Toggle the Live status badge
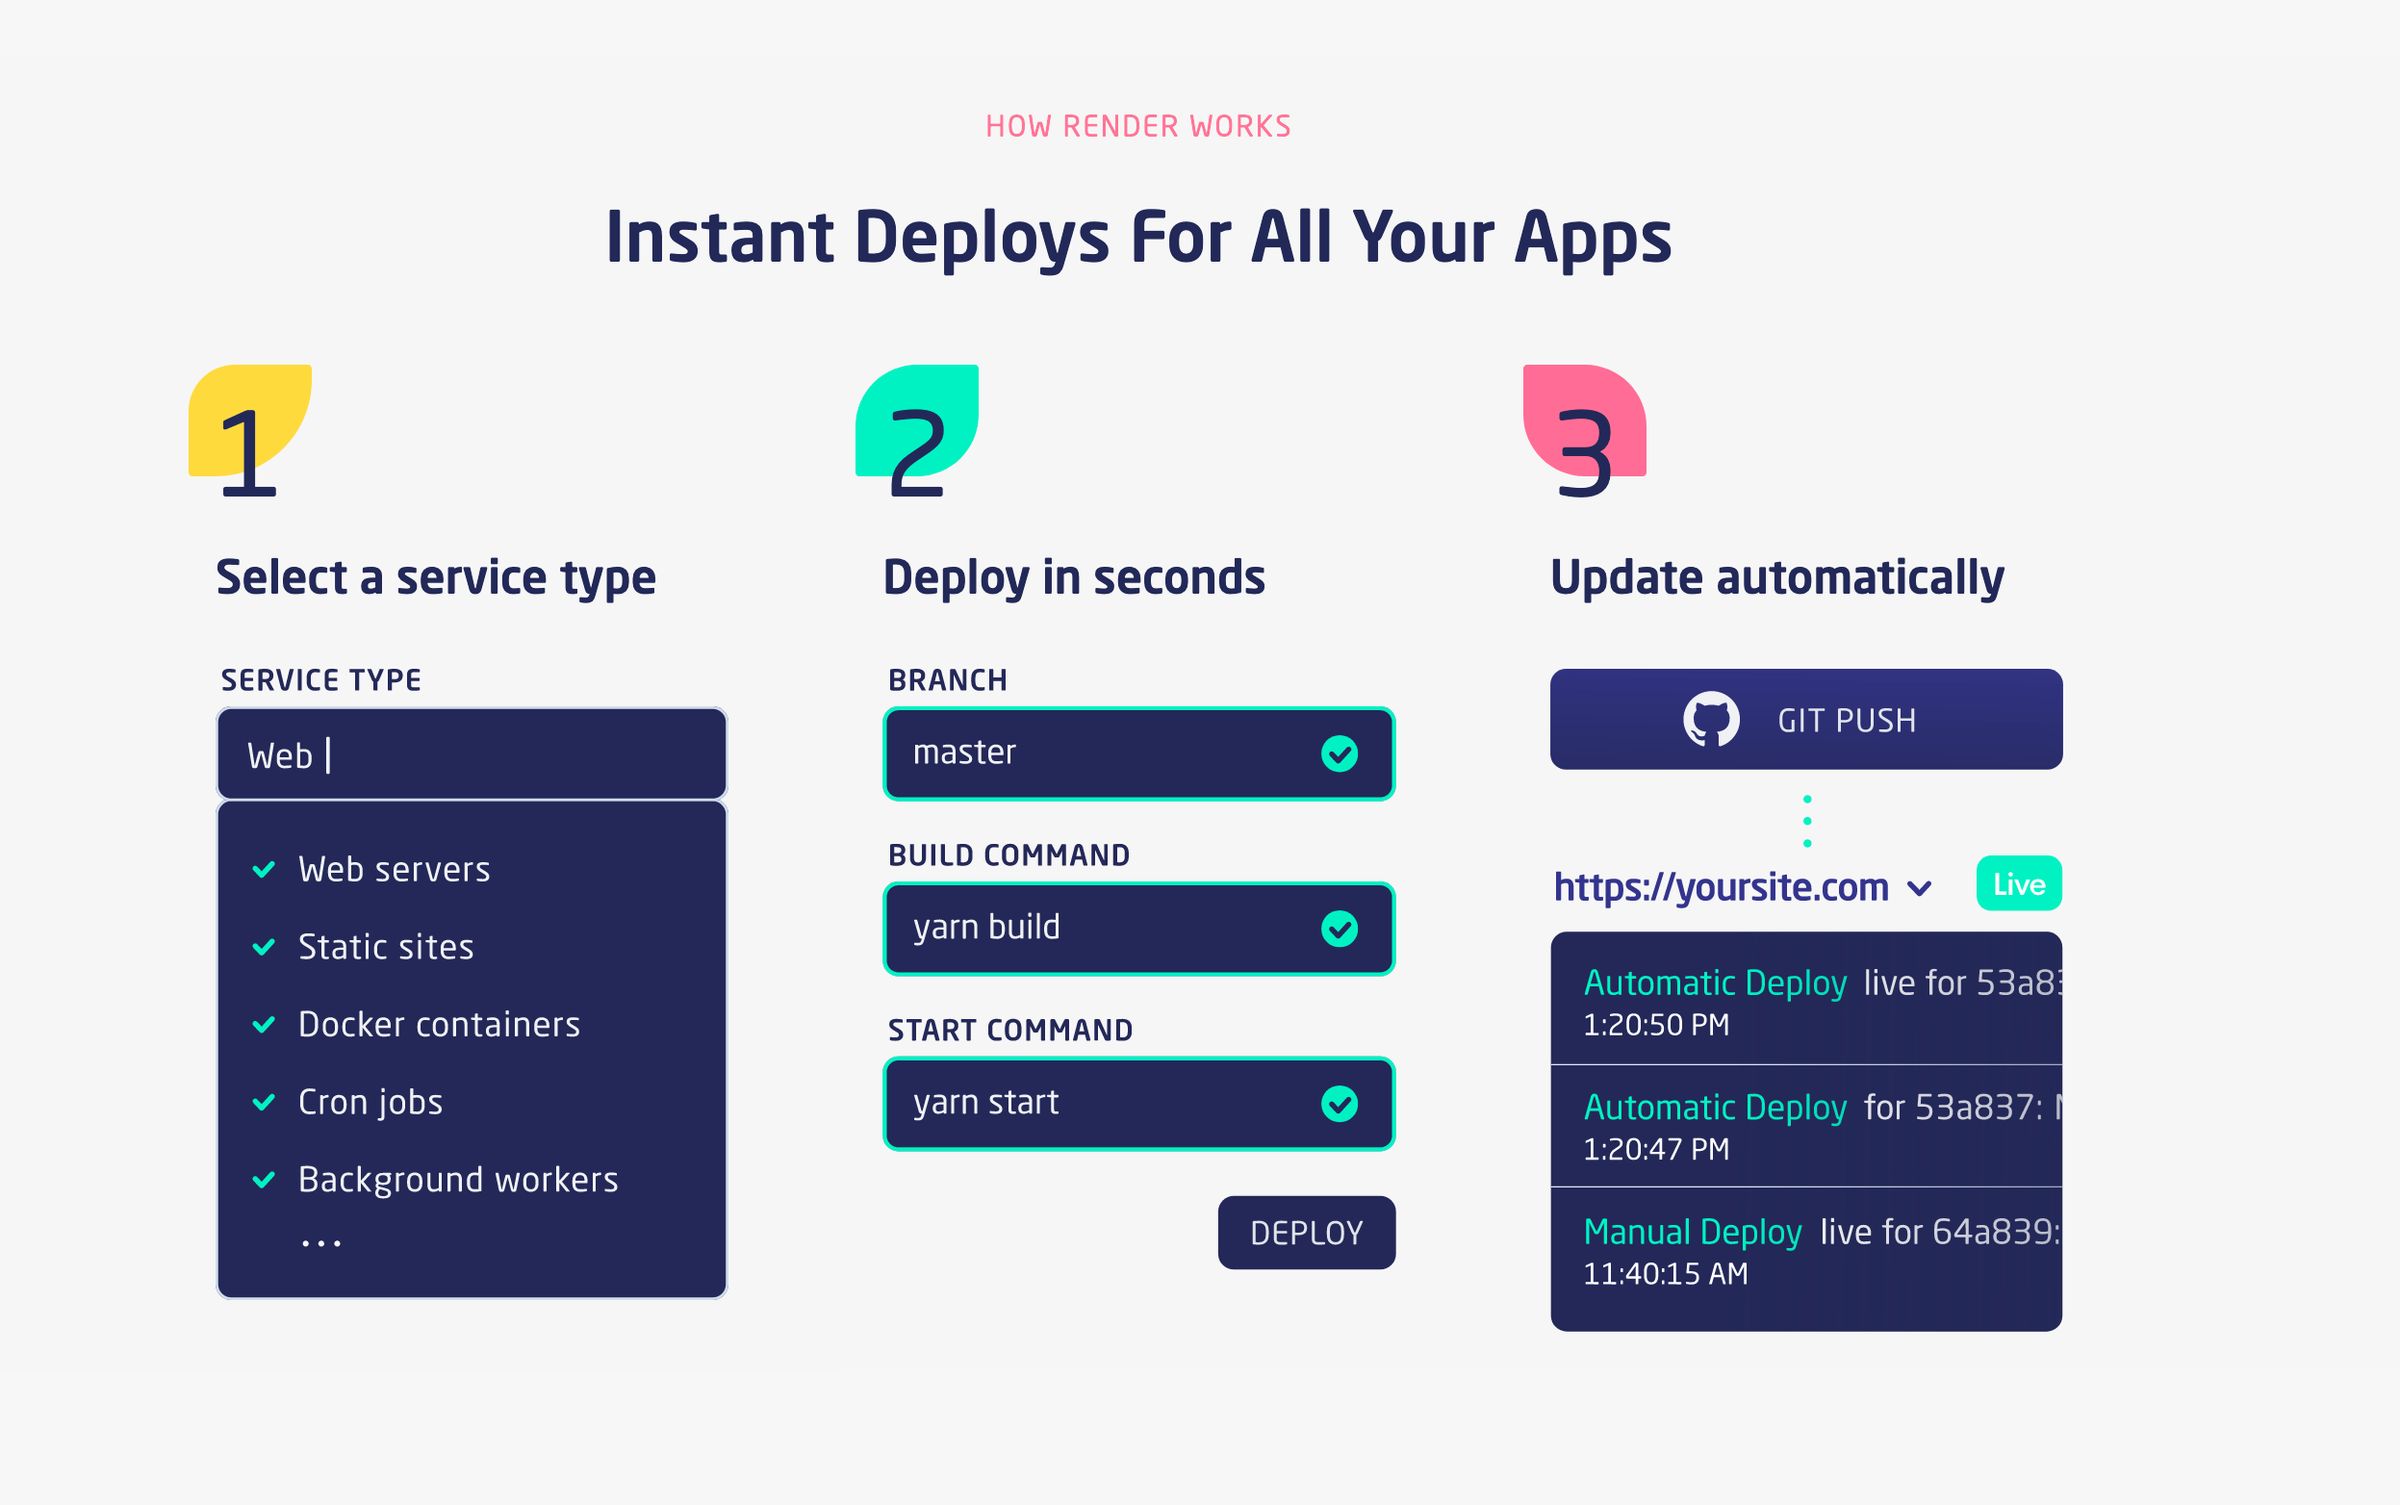2400x1505 pixels. point(2018,884)
